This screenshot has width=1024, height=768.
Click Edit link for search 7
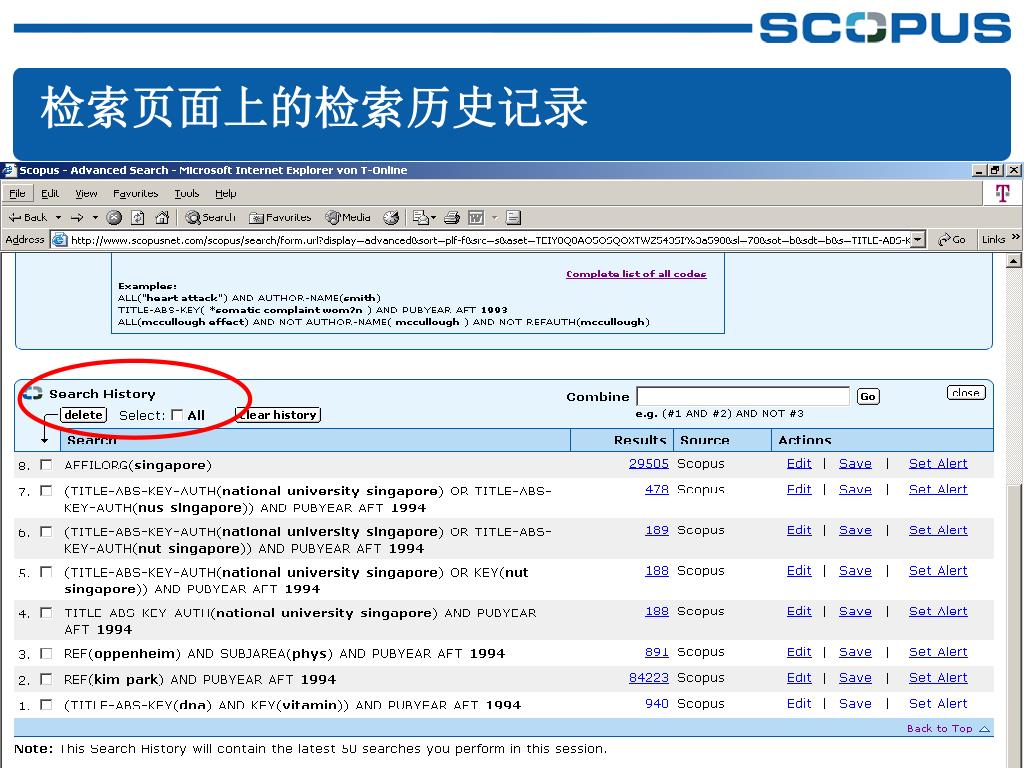(799, 489)
